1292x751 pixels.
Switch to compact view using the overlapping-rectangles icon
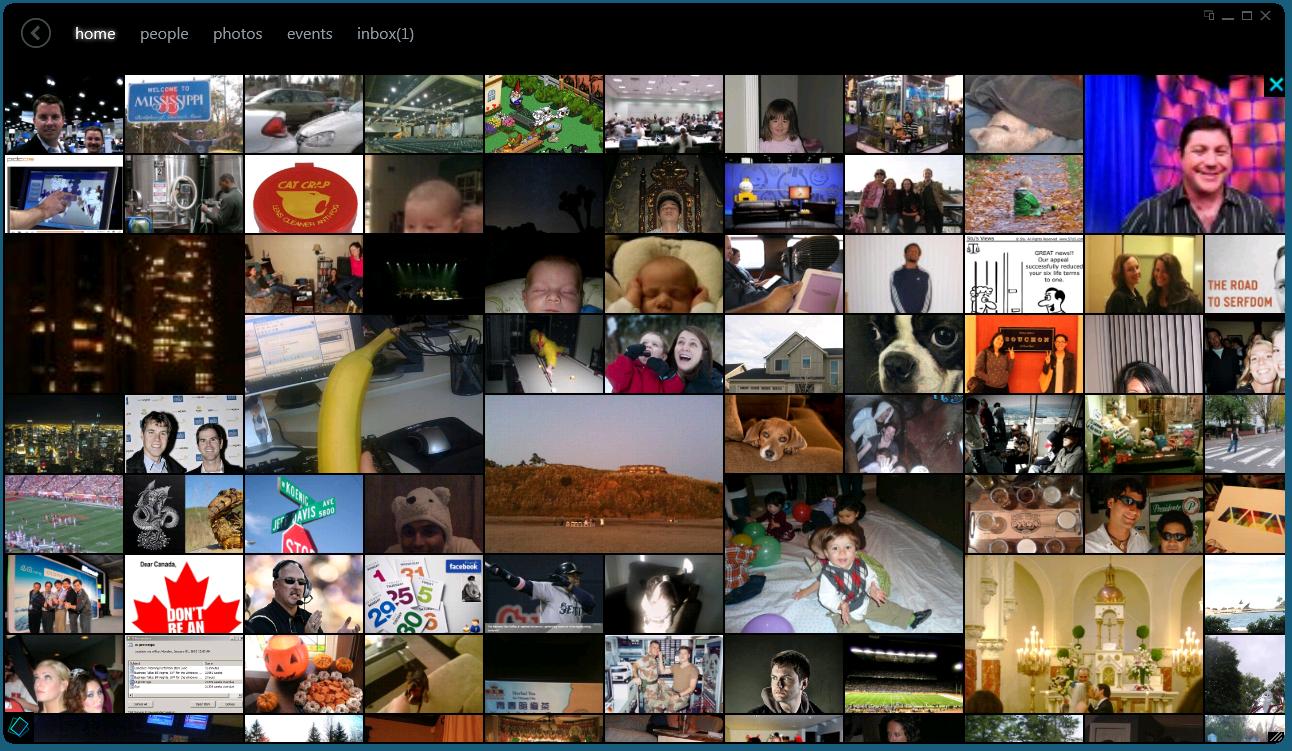[x=1209, y=16]
